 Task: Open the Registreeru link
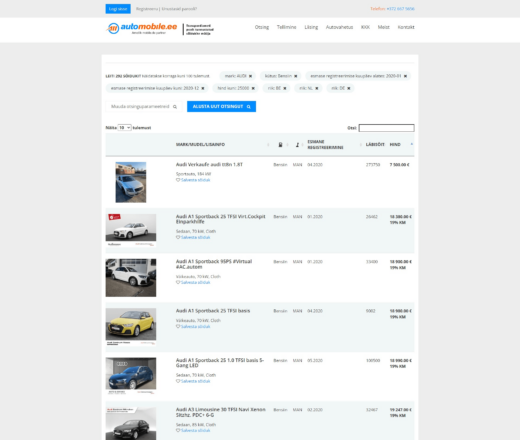click(147, 9)
